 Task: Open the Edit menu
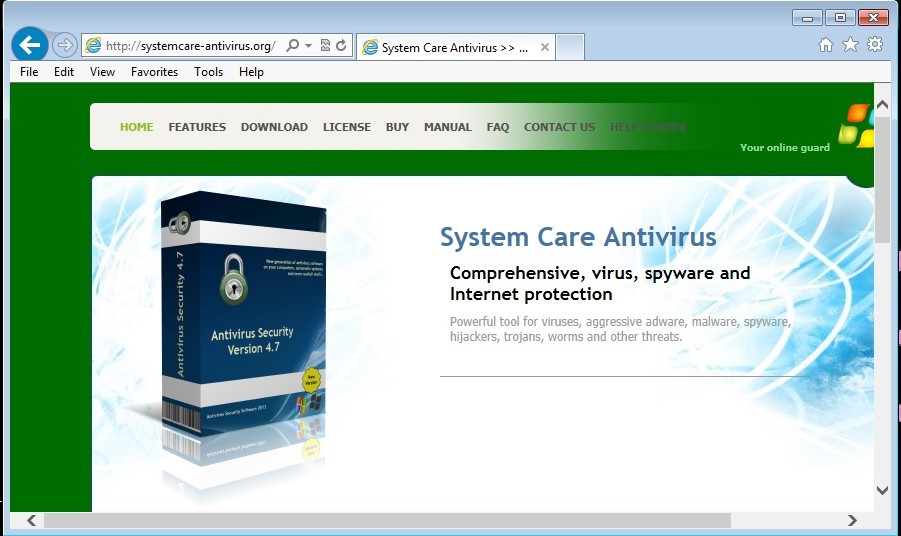coord(64,72)
